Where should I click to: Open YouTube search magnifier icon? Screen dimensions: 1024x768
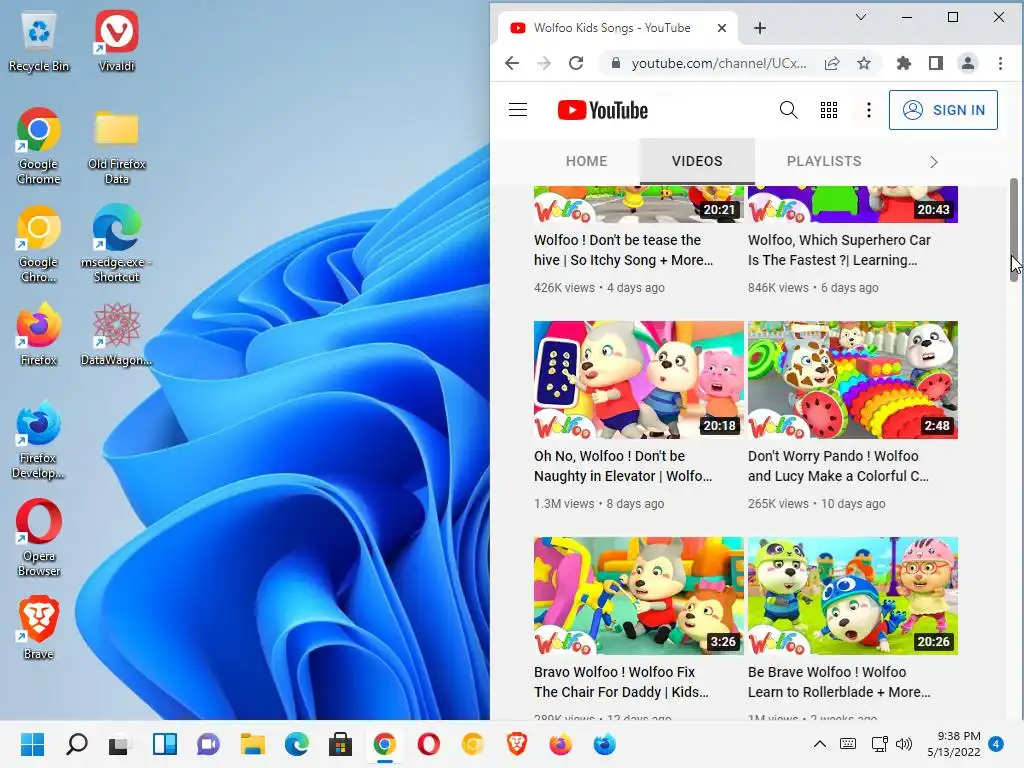tap(788, 110)
